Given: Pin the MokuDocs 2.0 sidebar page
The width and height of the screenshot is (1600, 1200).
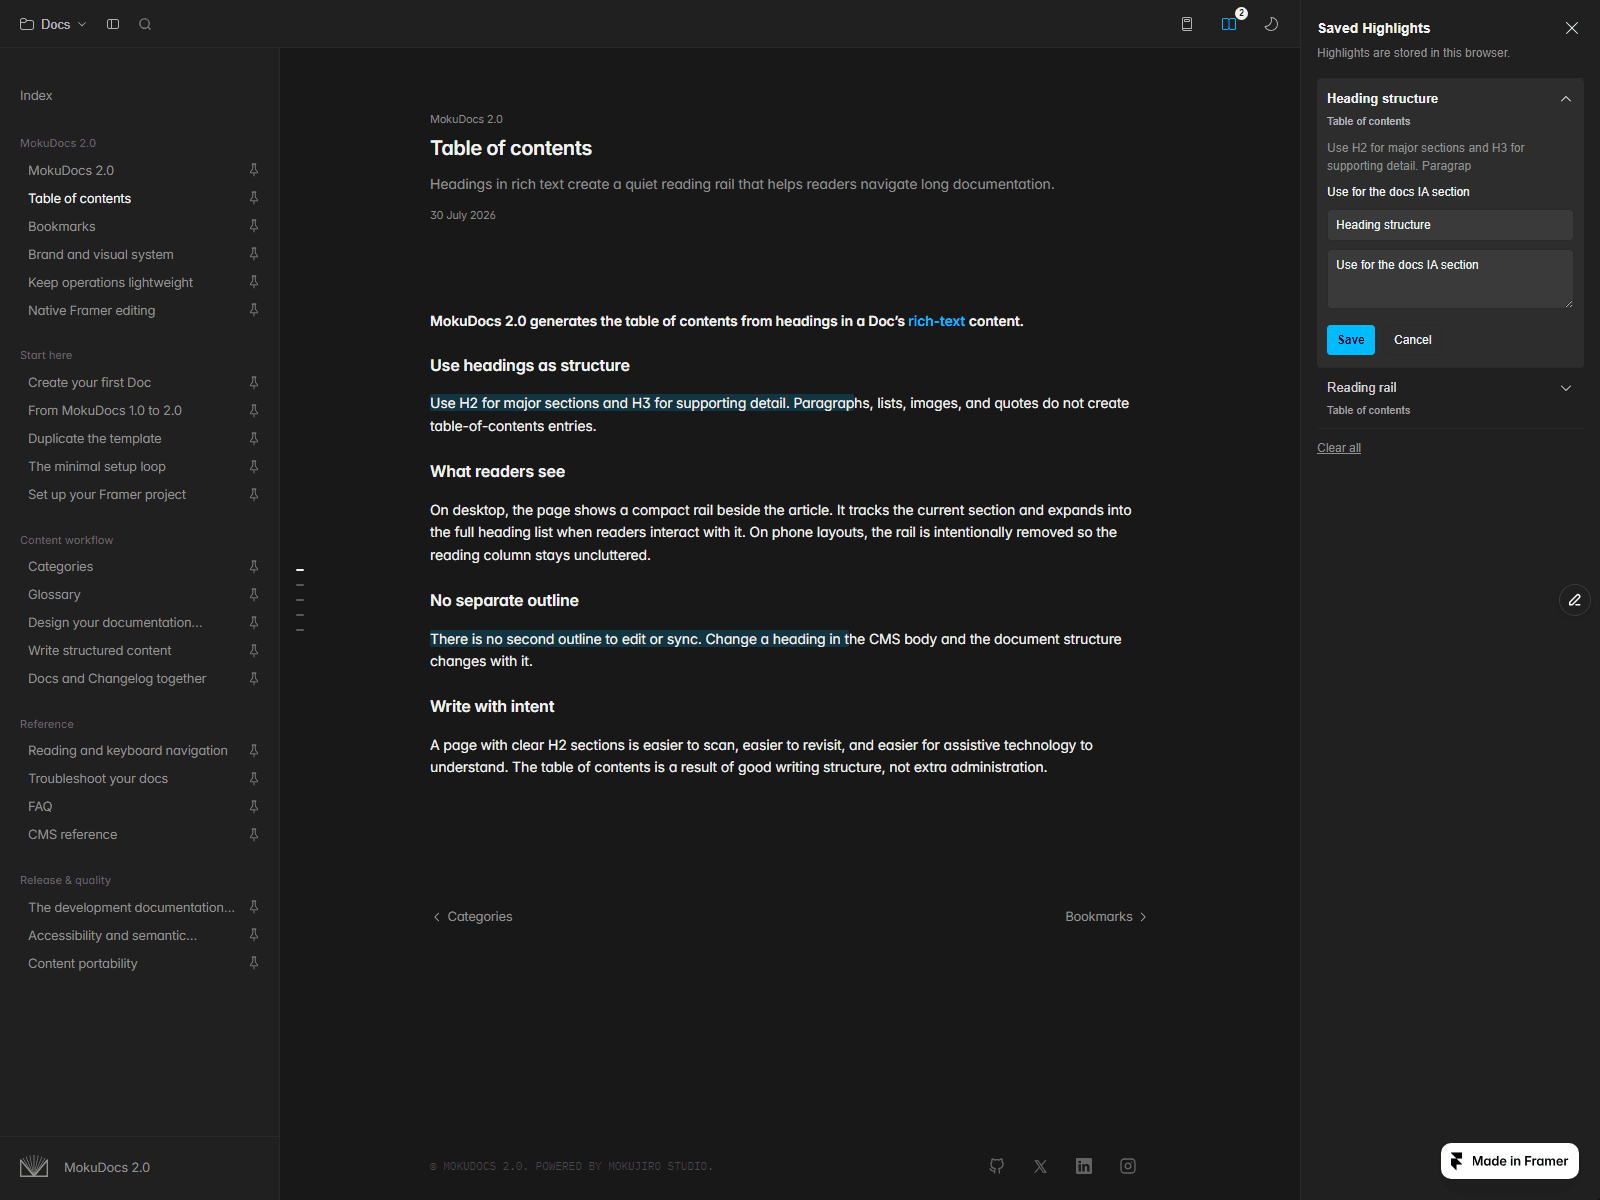Looking at the screenshot, I should point(254,170).
